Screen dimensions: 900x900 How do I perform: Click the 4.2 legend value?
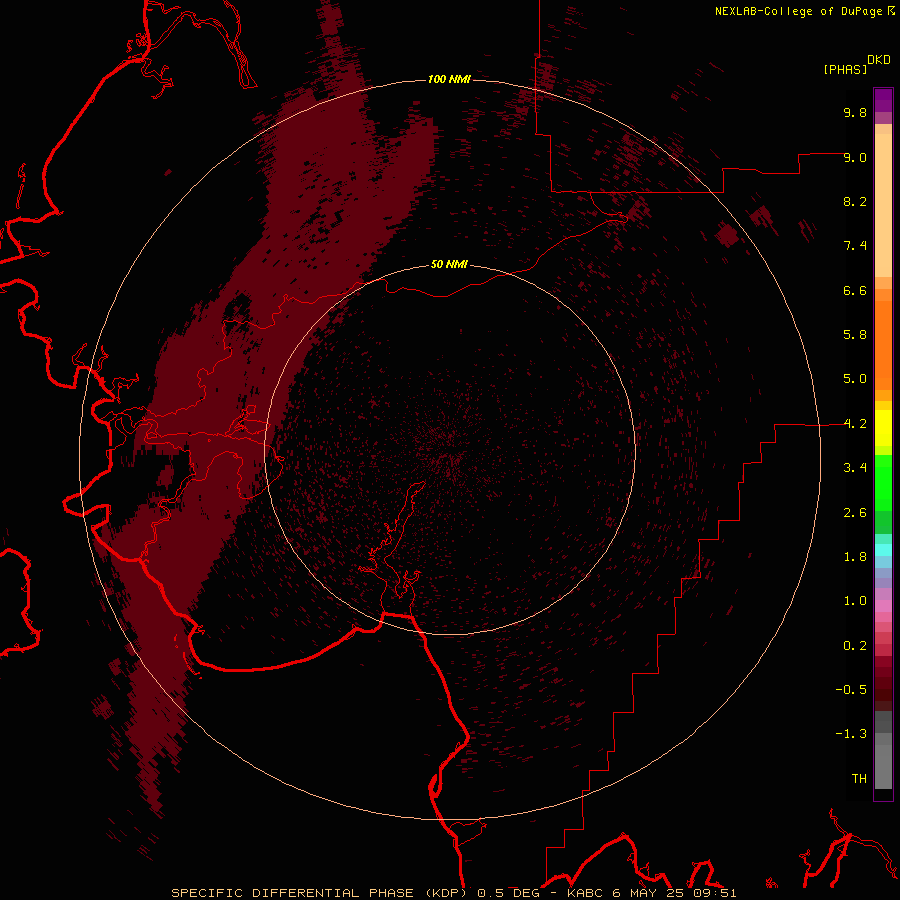point(855,424)
